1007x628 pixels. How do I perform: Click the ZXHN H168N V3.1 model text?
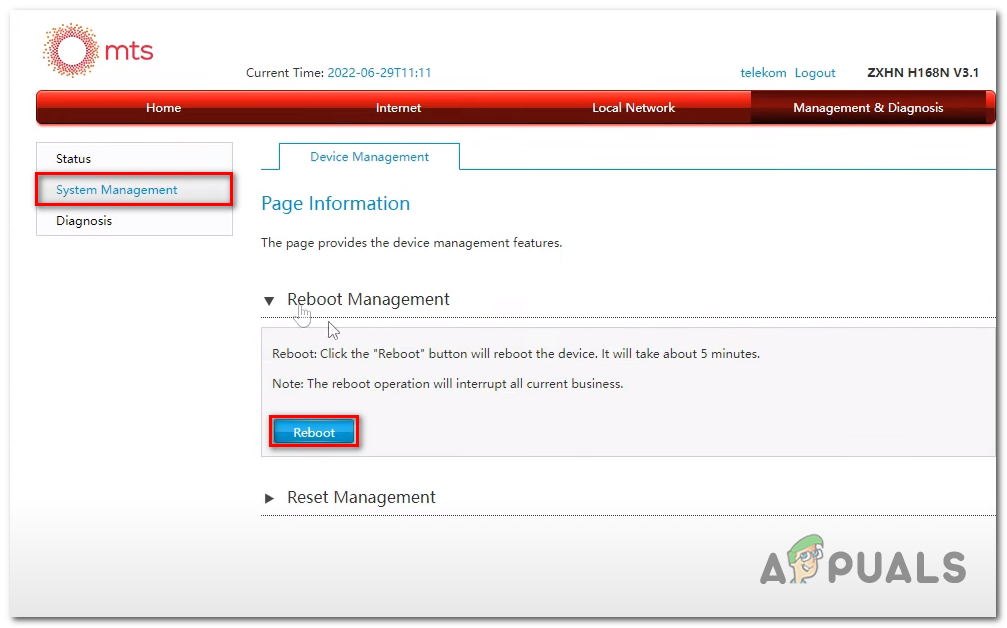(x=923, y=73)
